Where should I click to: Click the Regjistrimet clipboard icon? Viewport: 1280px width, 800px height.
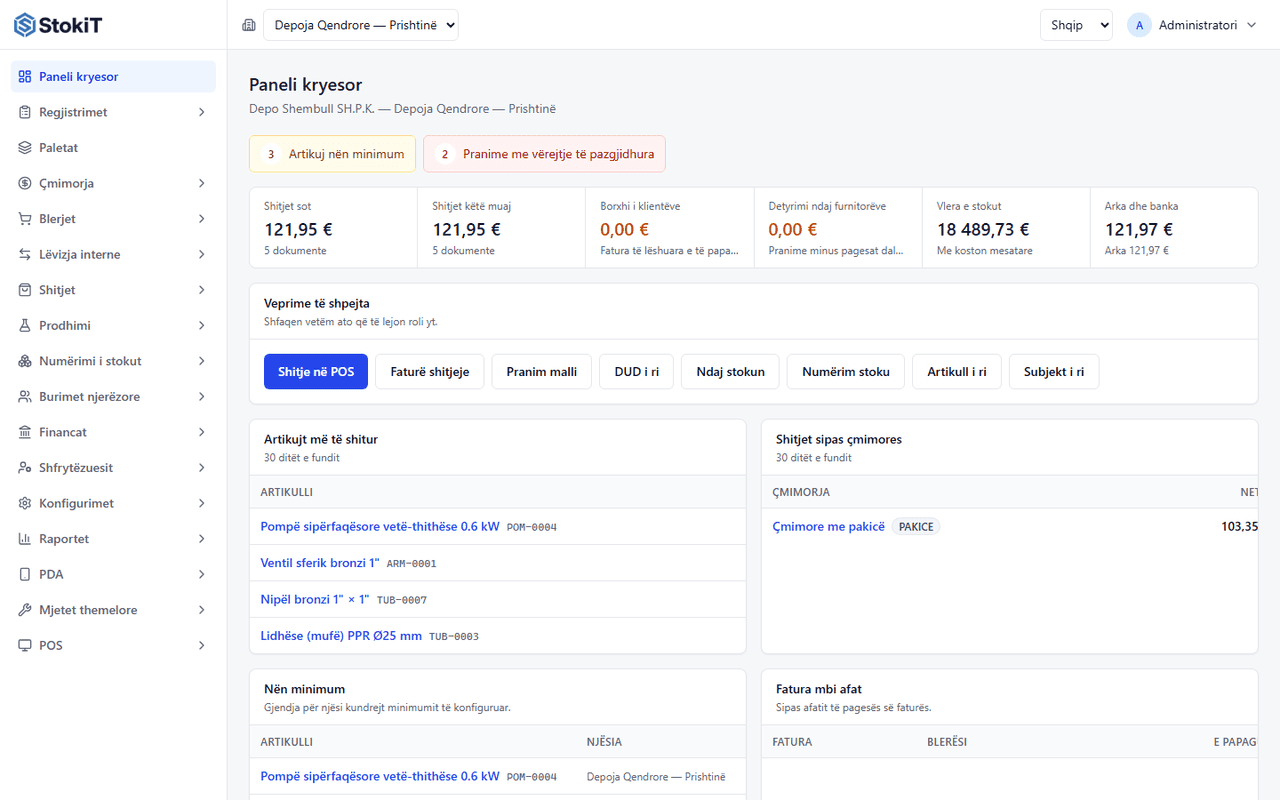25,112
